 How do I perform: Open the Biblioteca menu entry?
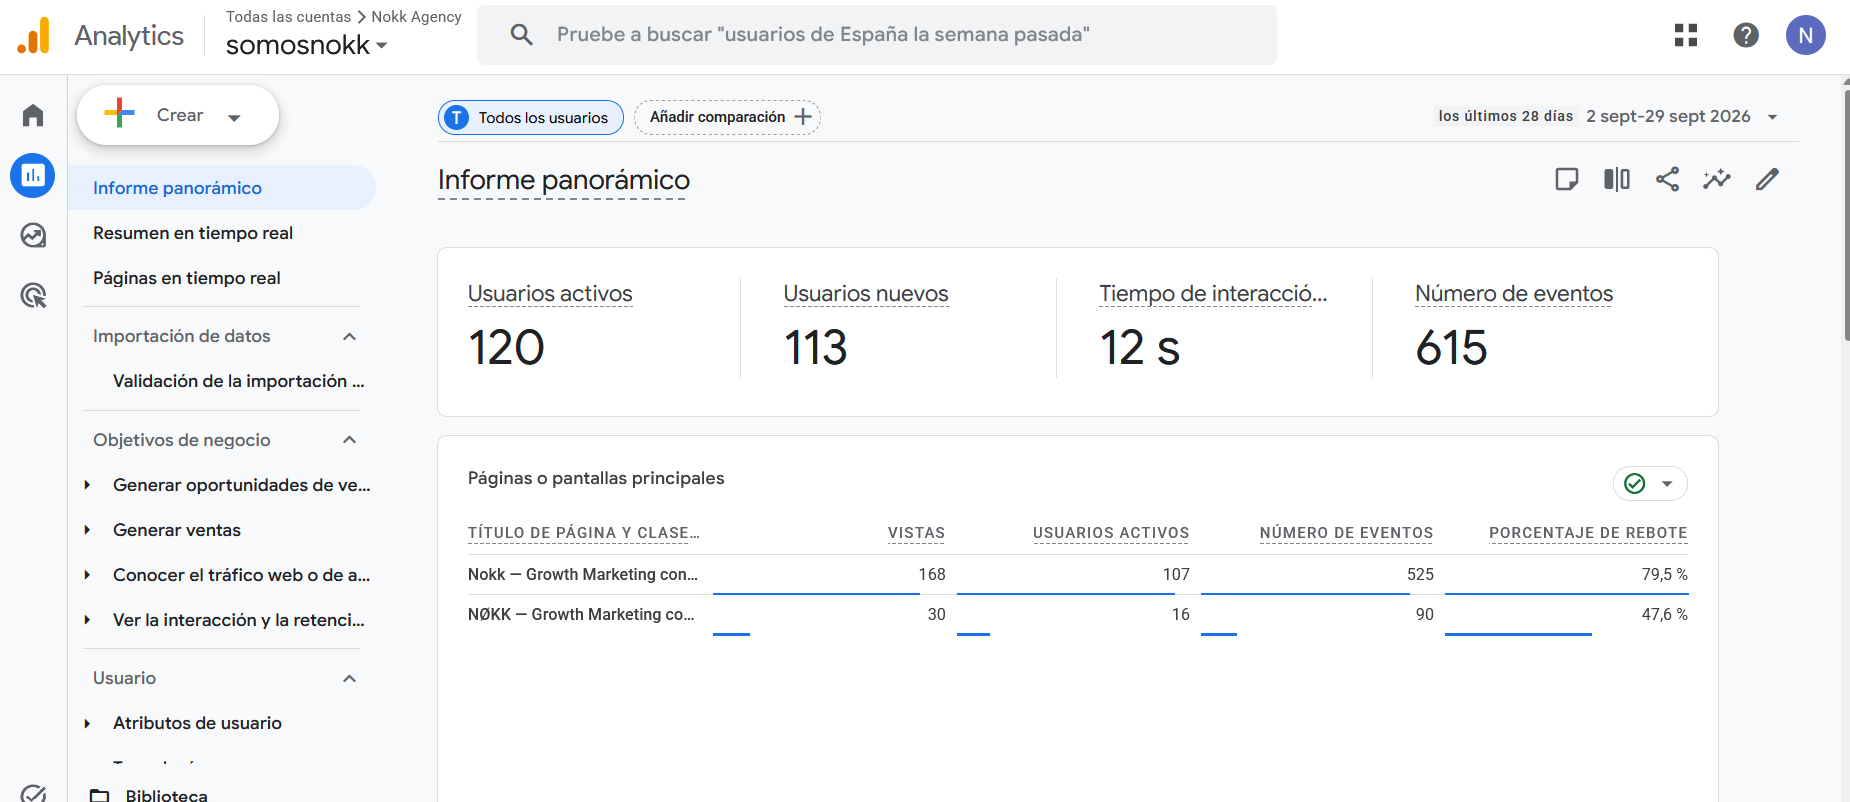[167, 795]
